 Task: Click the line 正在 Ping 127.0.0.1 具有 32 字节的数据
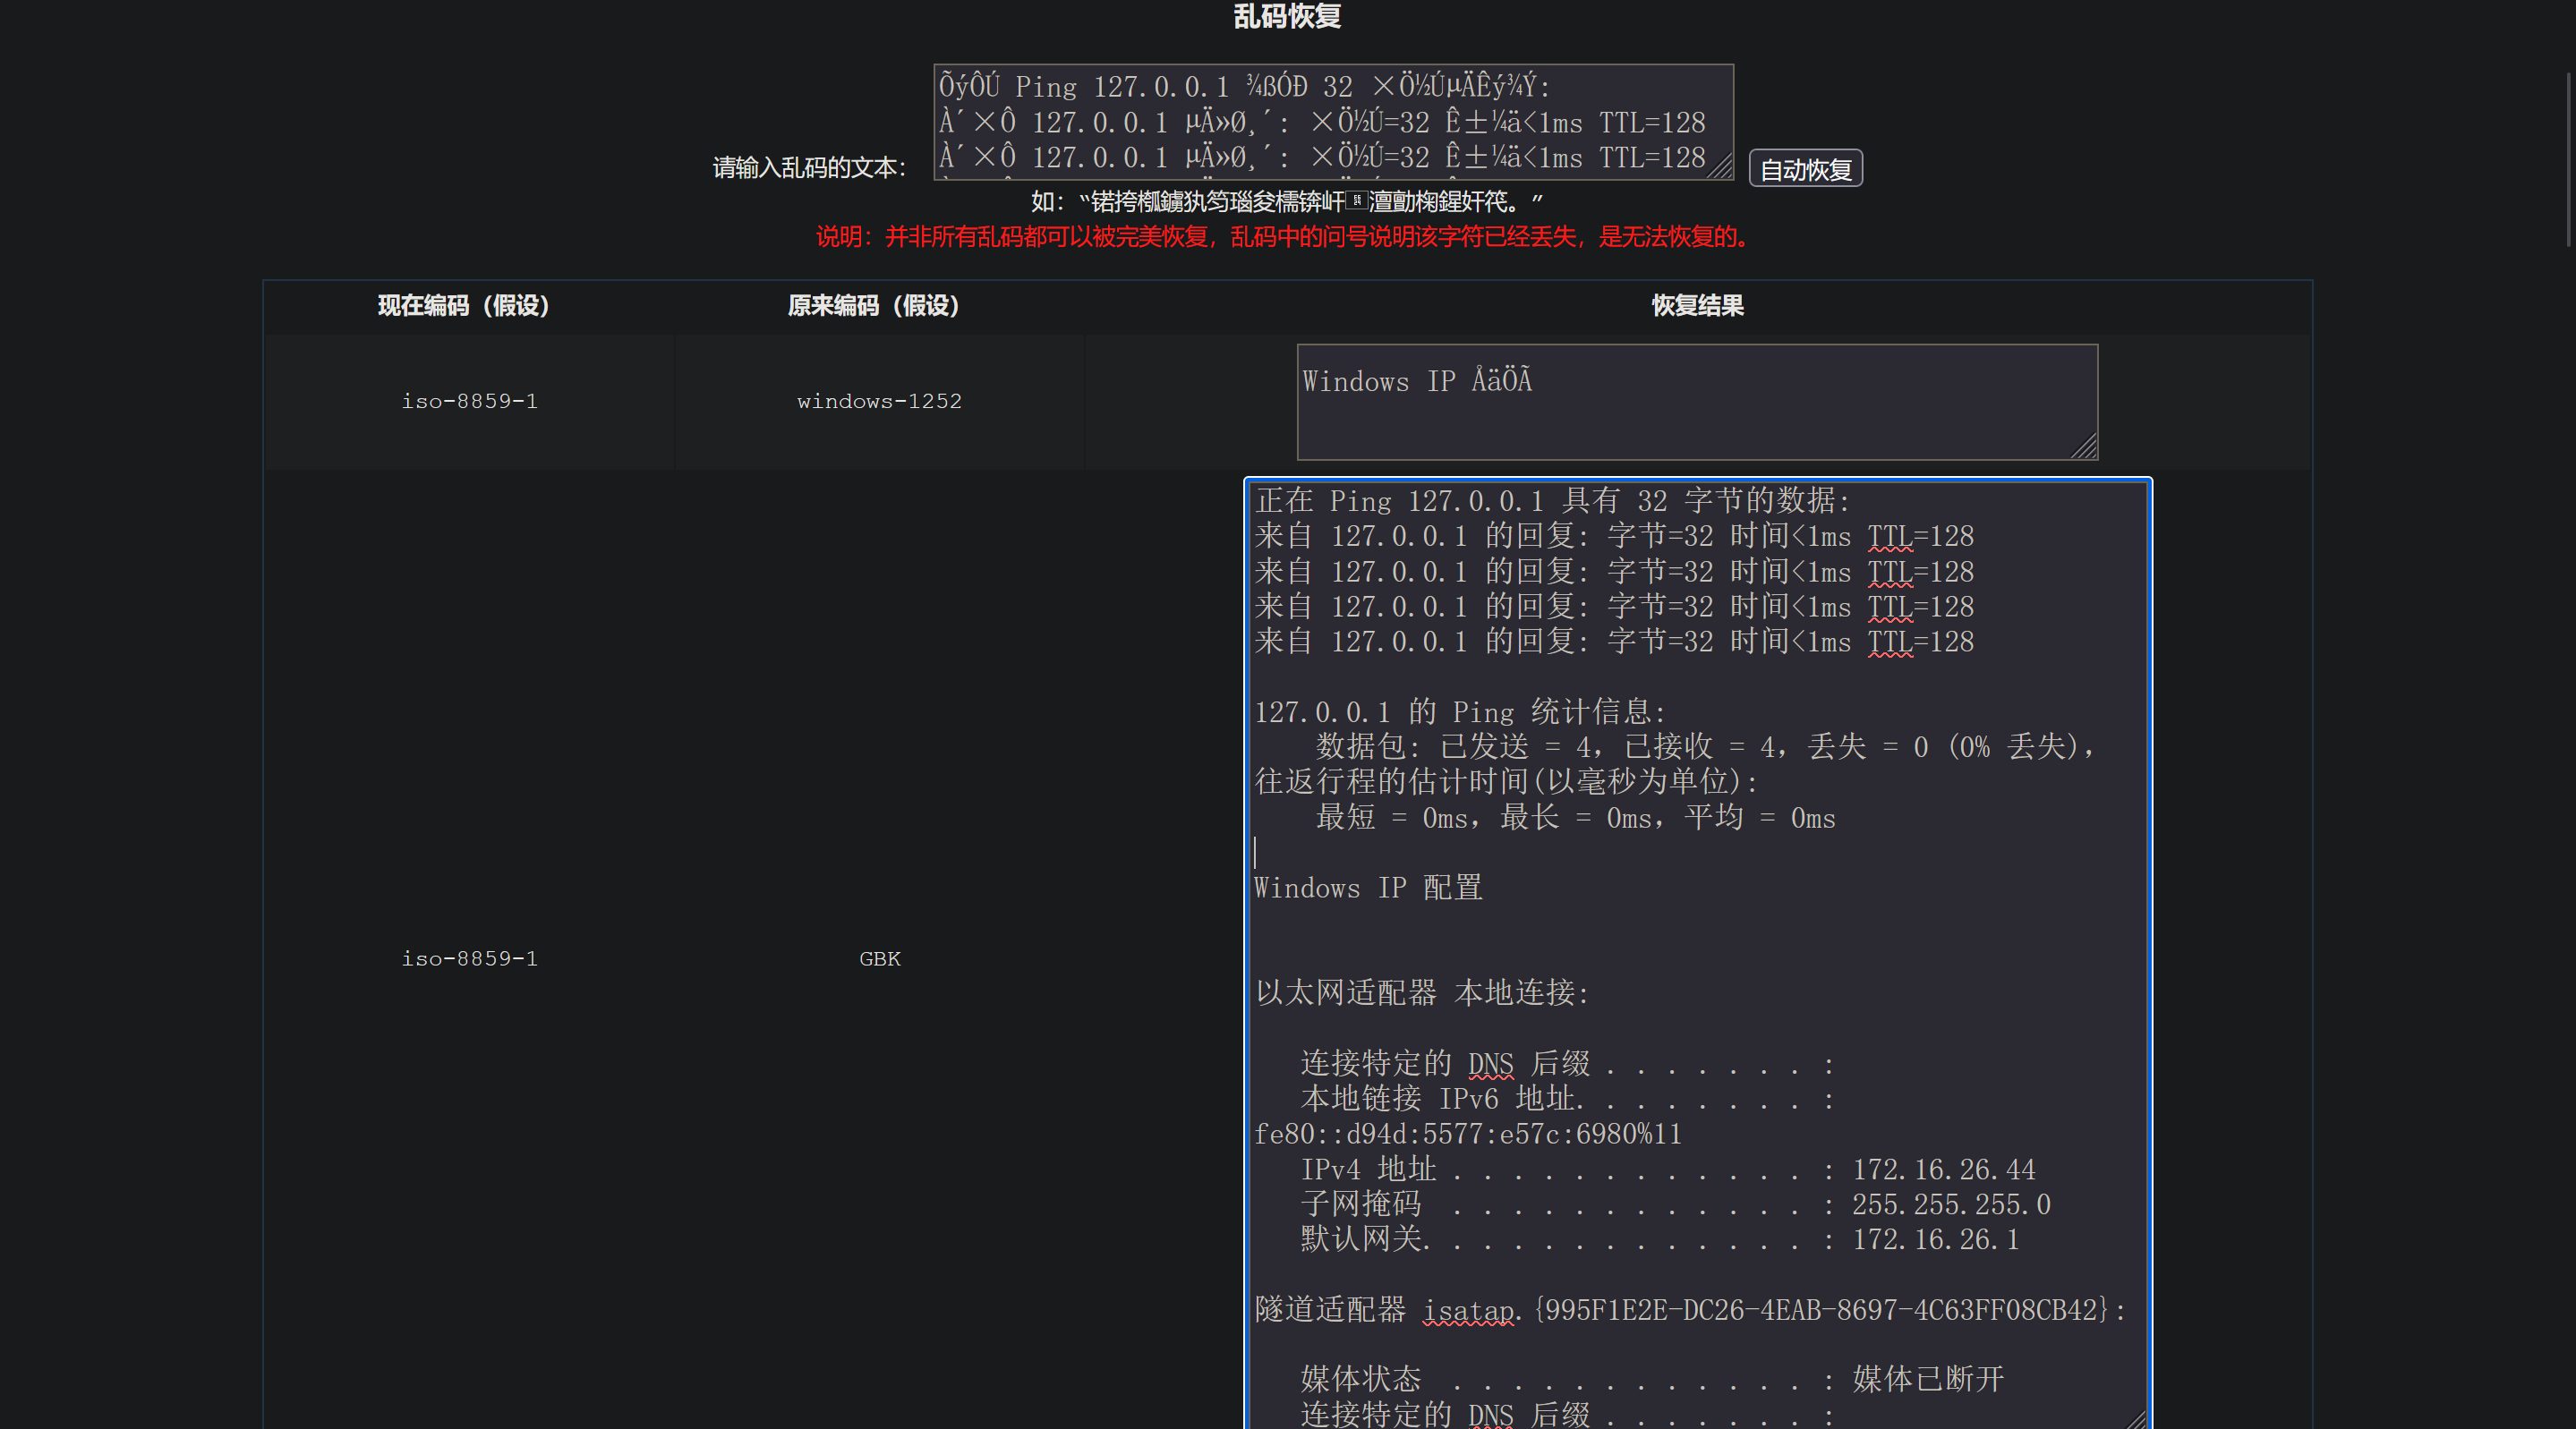1552,500
